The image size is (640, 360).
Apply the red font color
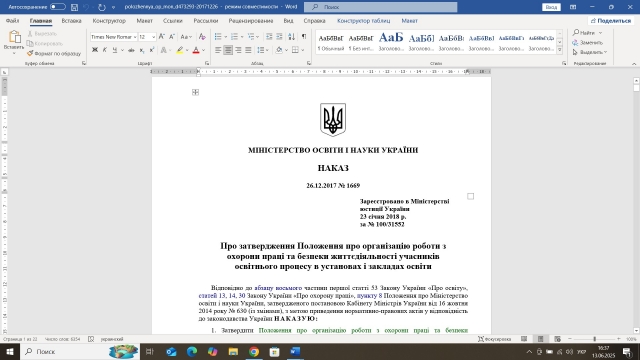coord(196,50)
